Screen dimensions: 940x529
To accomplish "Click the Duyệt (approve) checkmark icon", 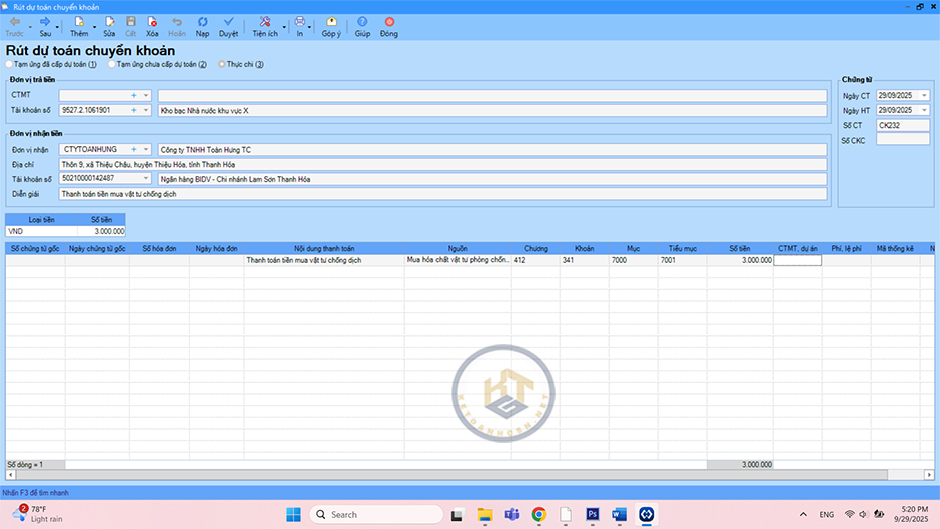I will click(229, 21).
